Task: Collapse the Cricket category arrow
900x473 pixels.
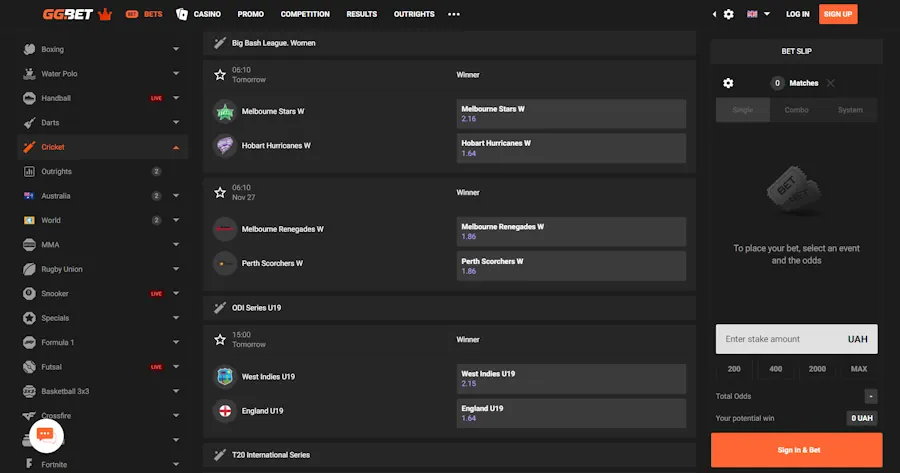Action: click(x=176, y=148)
